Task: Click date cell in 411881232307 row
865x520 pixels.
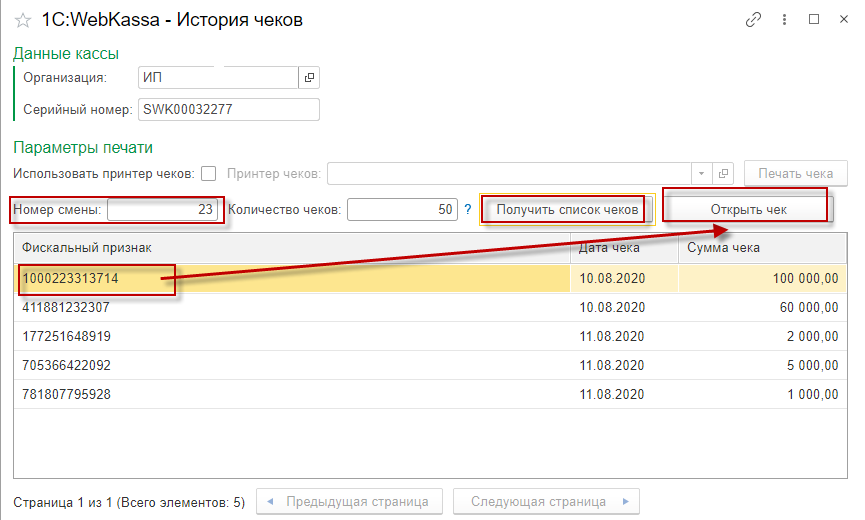Action: tap(624, 308)
